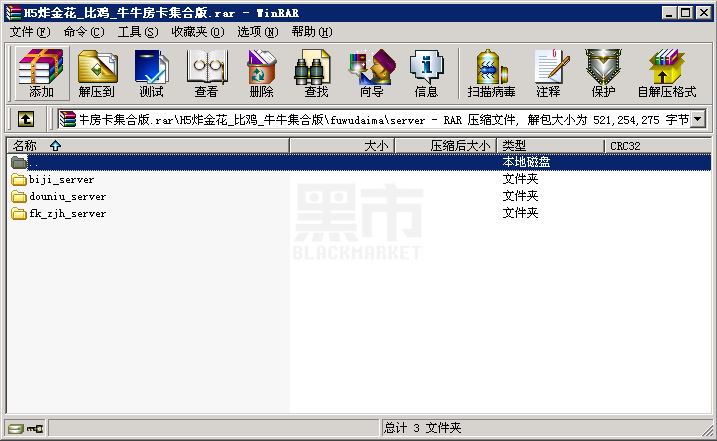Click the key password status bar icon
The width and height of the screenshot is (717, 441).
tap(35, 429)
